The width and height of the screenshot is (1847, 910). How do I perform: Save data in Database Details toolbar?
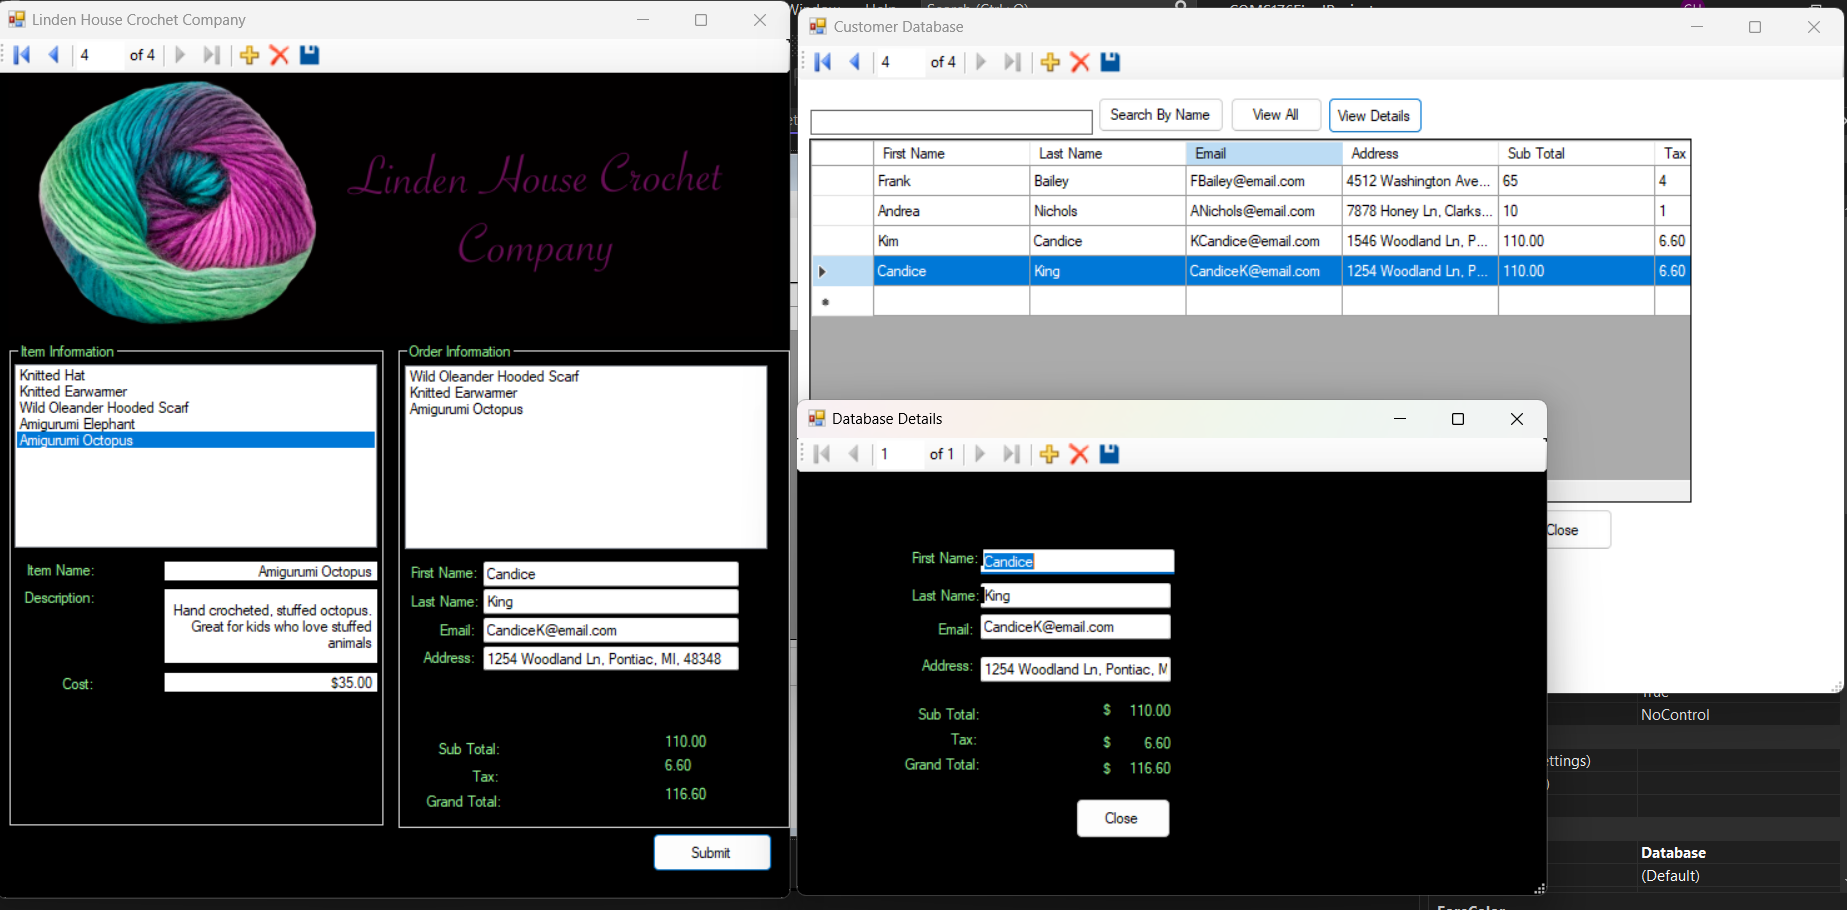click(1109, 454)
